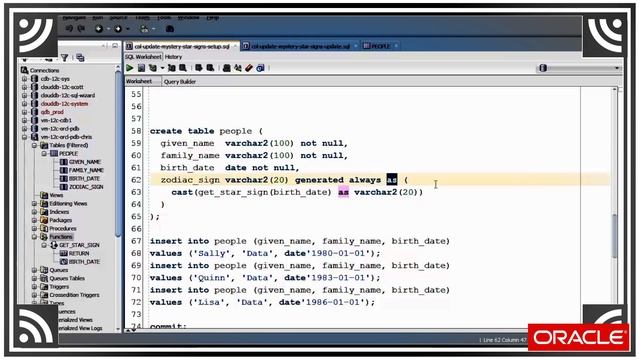
Task: Open the connection selector dropdown at top right
Action: (x=617, y=68)
